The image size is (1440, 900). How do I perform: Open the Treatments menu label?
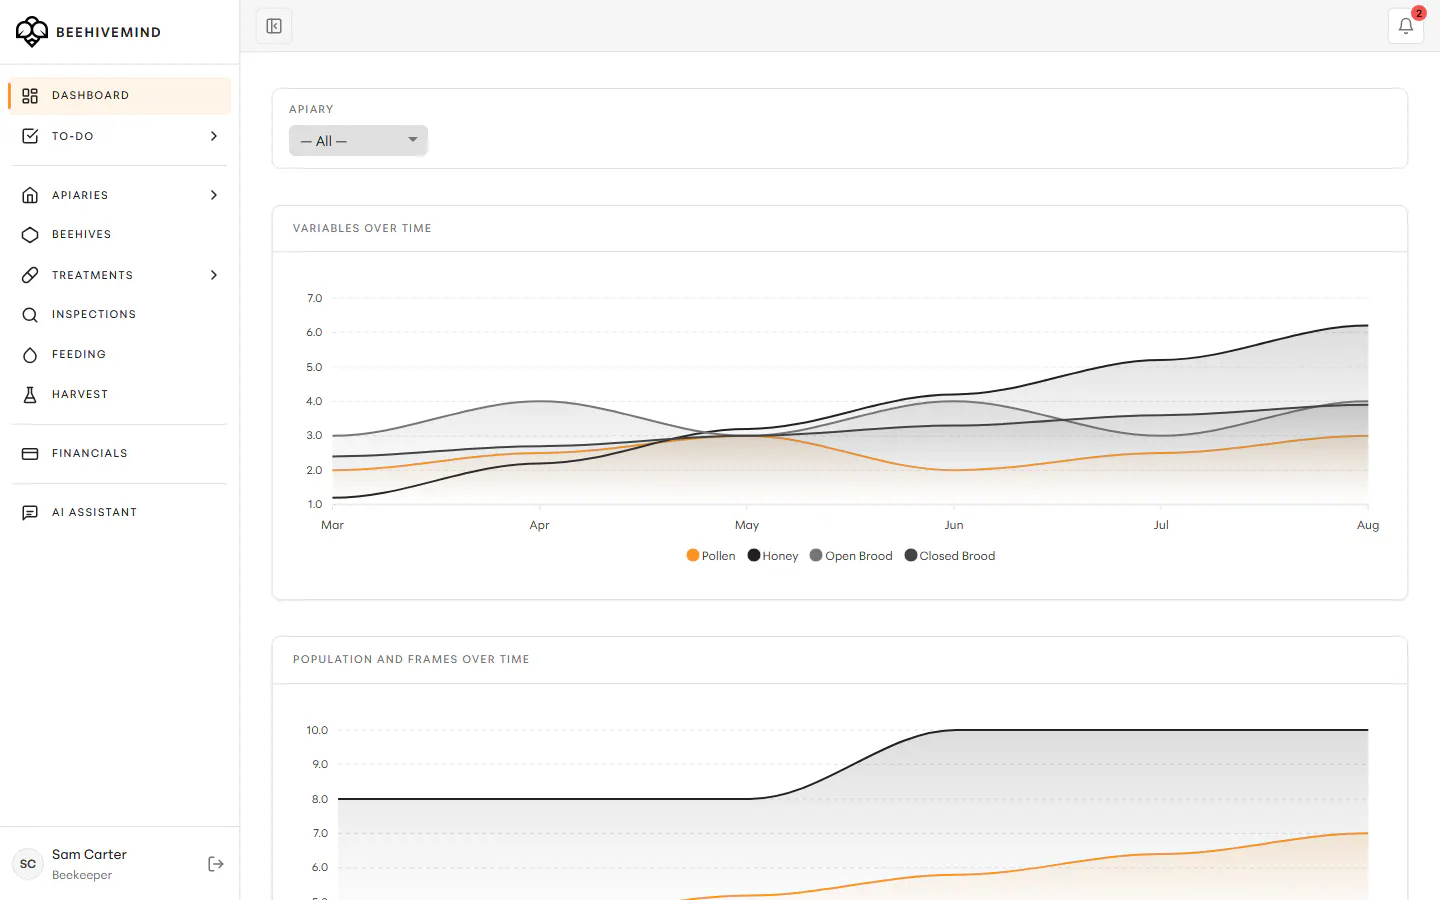pyautogui.click(x=92, y=275)
